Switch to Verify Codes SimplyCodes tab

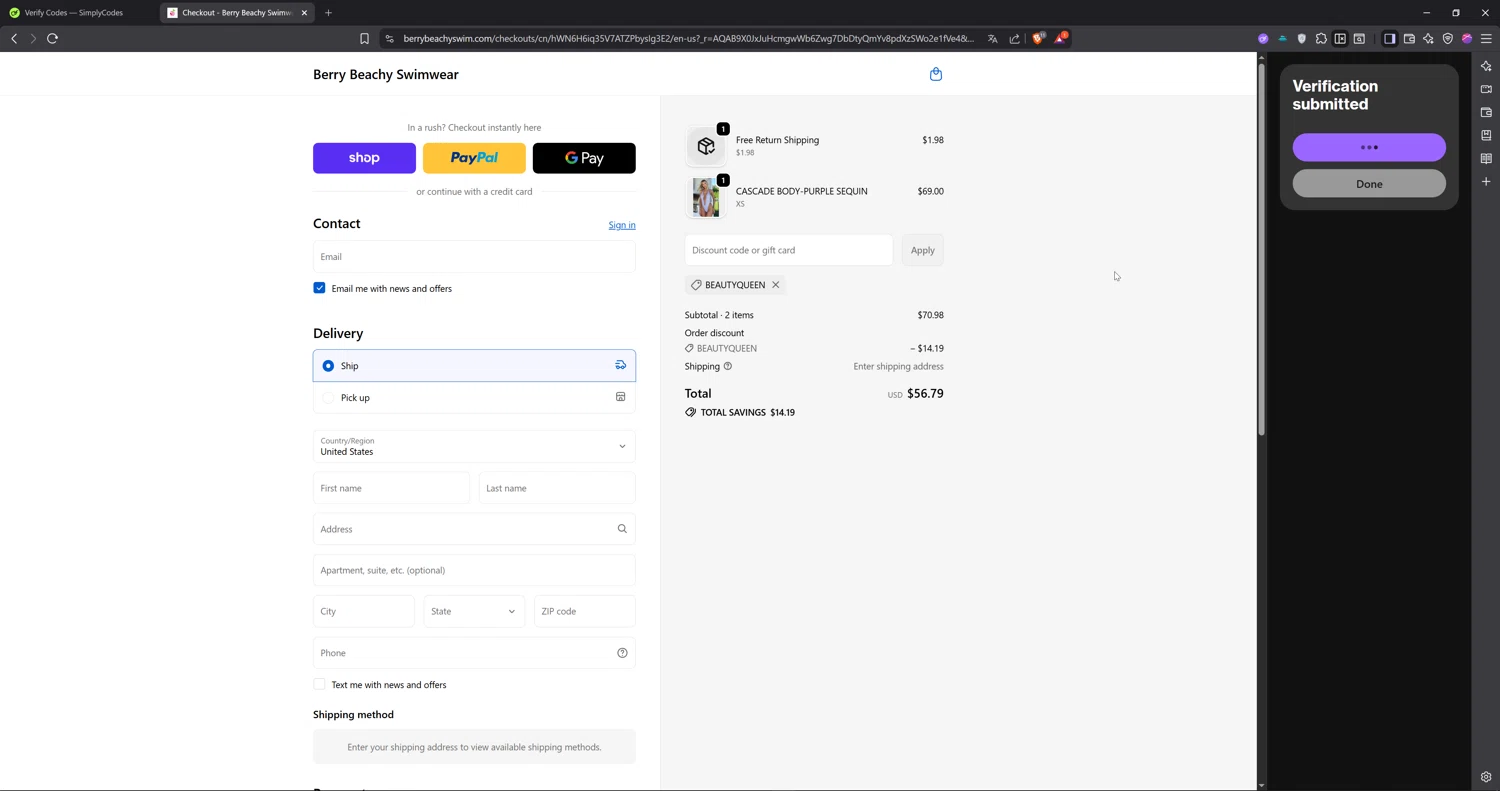click(75, 13)
